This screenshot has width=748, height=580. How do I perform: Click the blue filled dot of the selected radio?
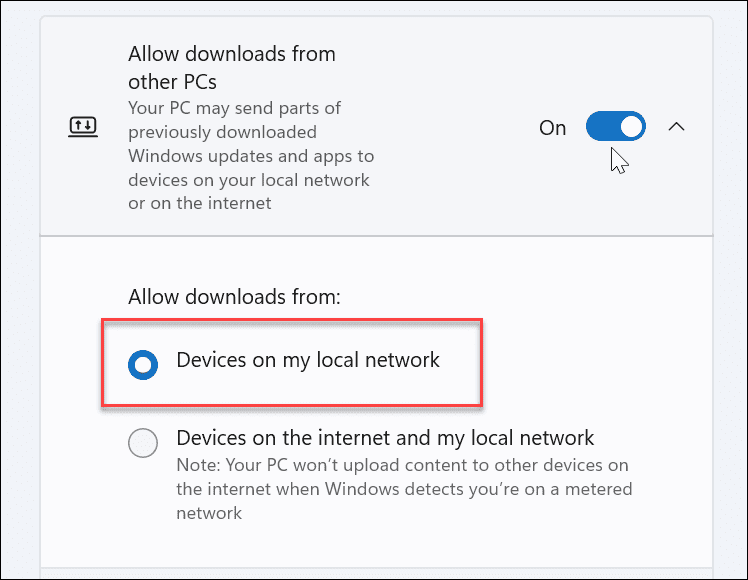pos(143,365)
